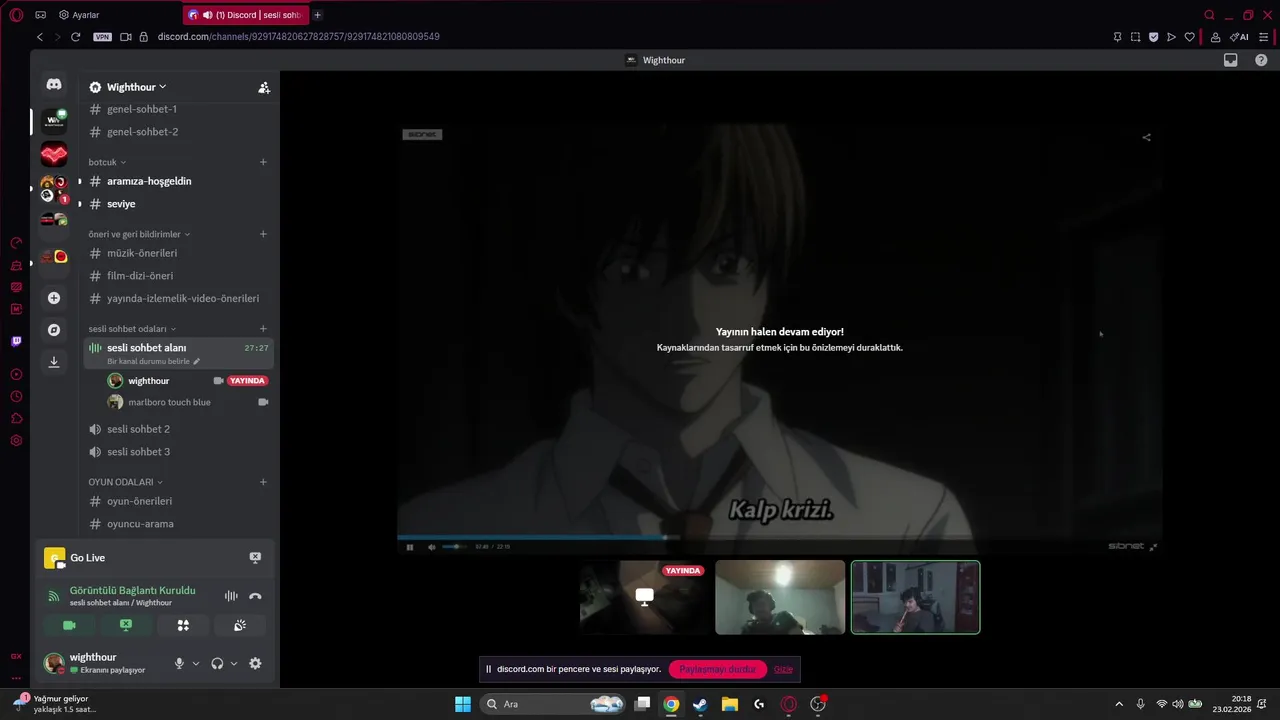1280x720 pixels.
Task: Collapse öneri ve geri bildirimler category
Action: [x=139, y=234]
